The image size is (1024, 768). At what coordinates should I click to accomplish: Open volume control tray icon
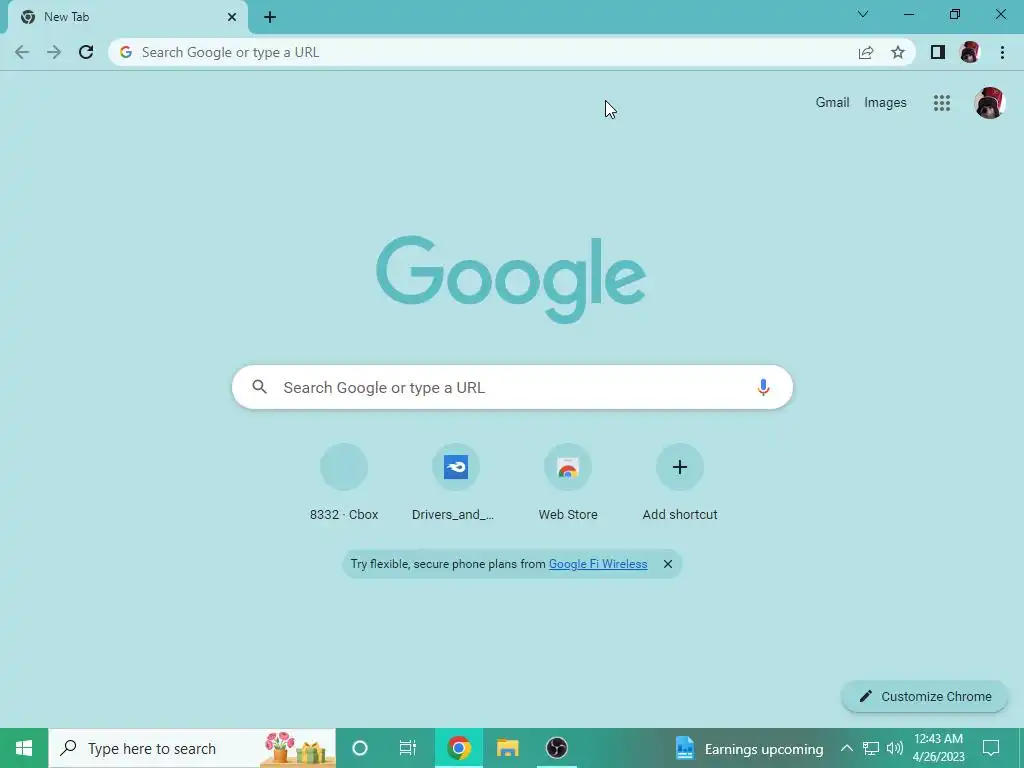895,748
